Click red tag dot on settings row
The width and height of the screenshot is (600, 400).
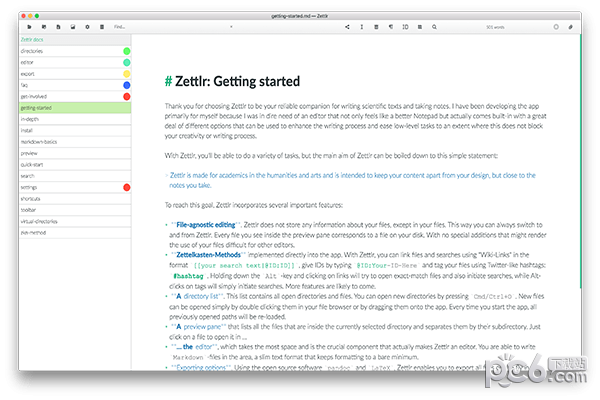(x=127, y=187)
